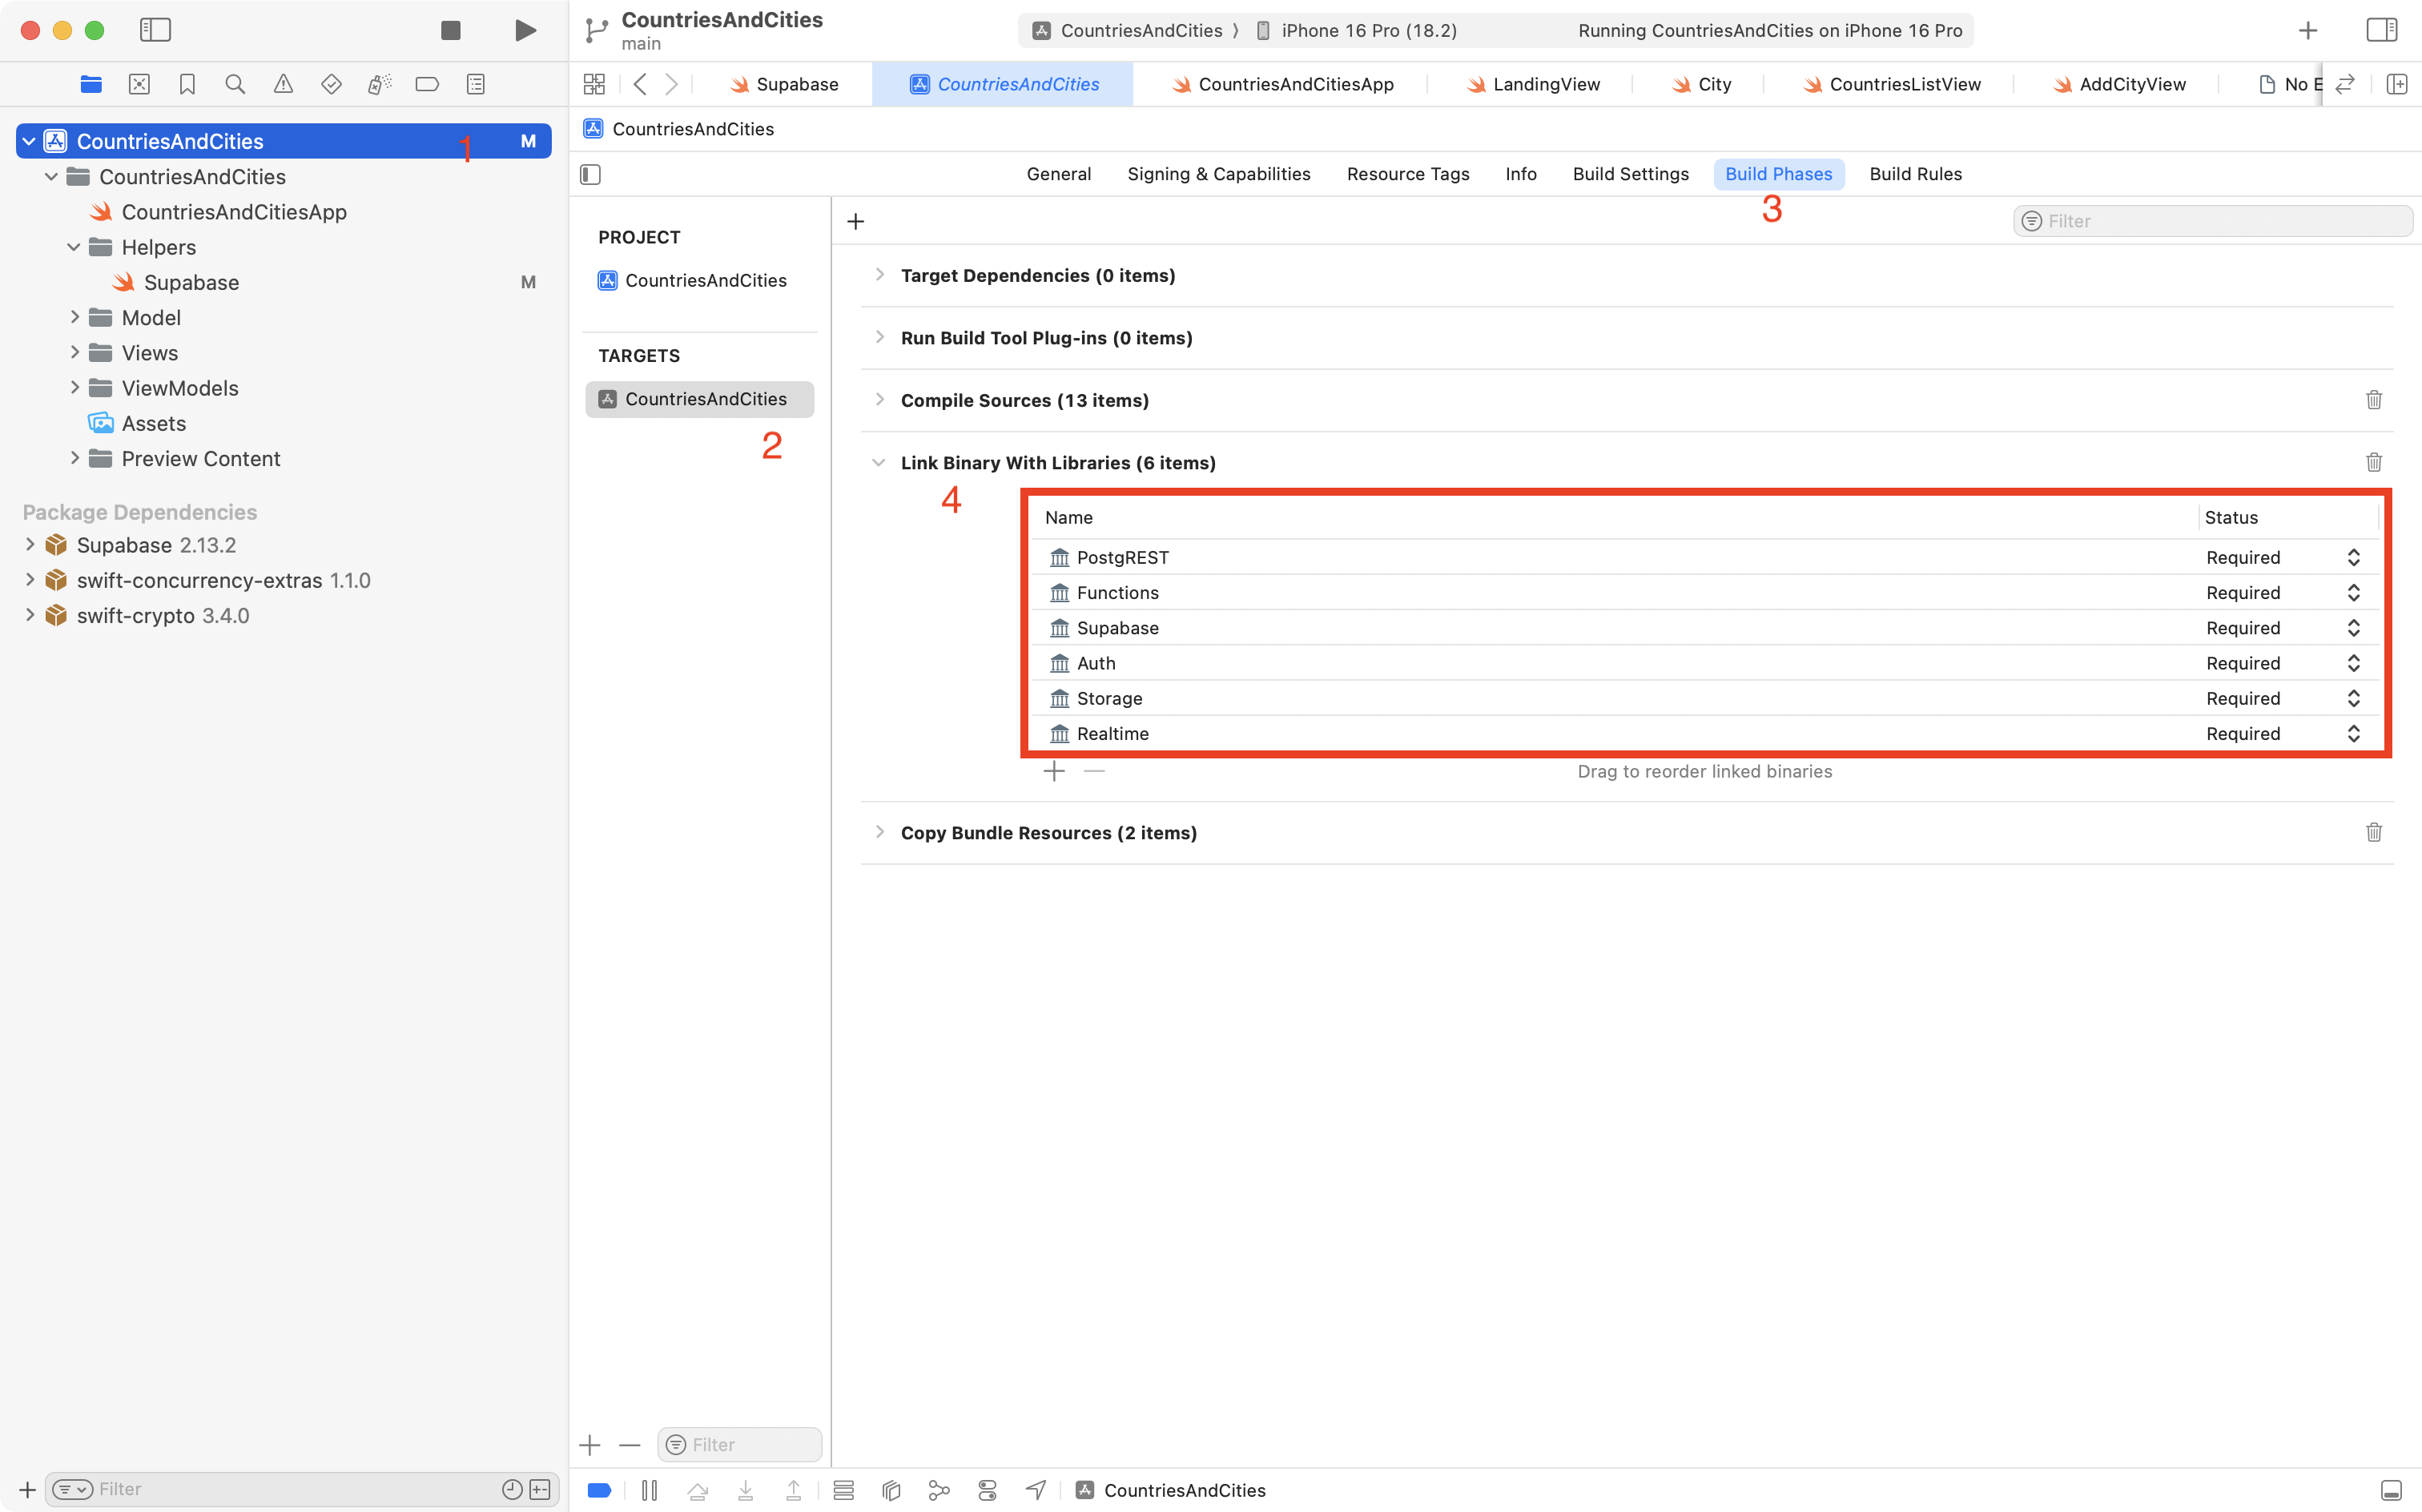Click the debug view hierarchy icon
The width and height of the screenshot is (2422, 1512).
(x=891, y=1490)
